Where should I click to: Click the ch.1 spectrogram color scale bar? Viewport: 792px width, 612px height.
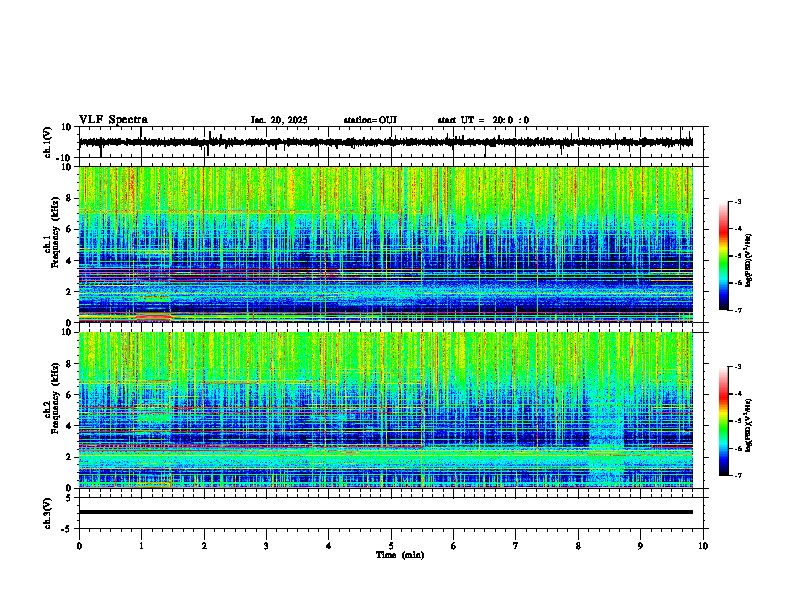click(x=724, y=256)
